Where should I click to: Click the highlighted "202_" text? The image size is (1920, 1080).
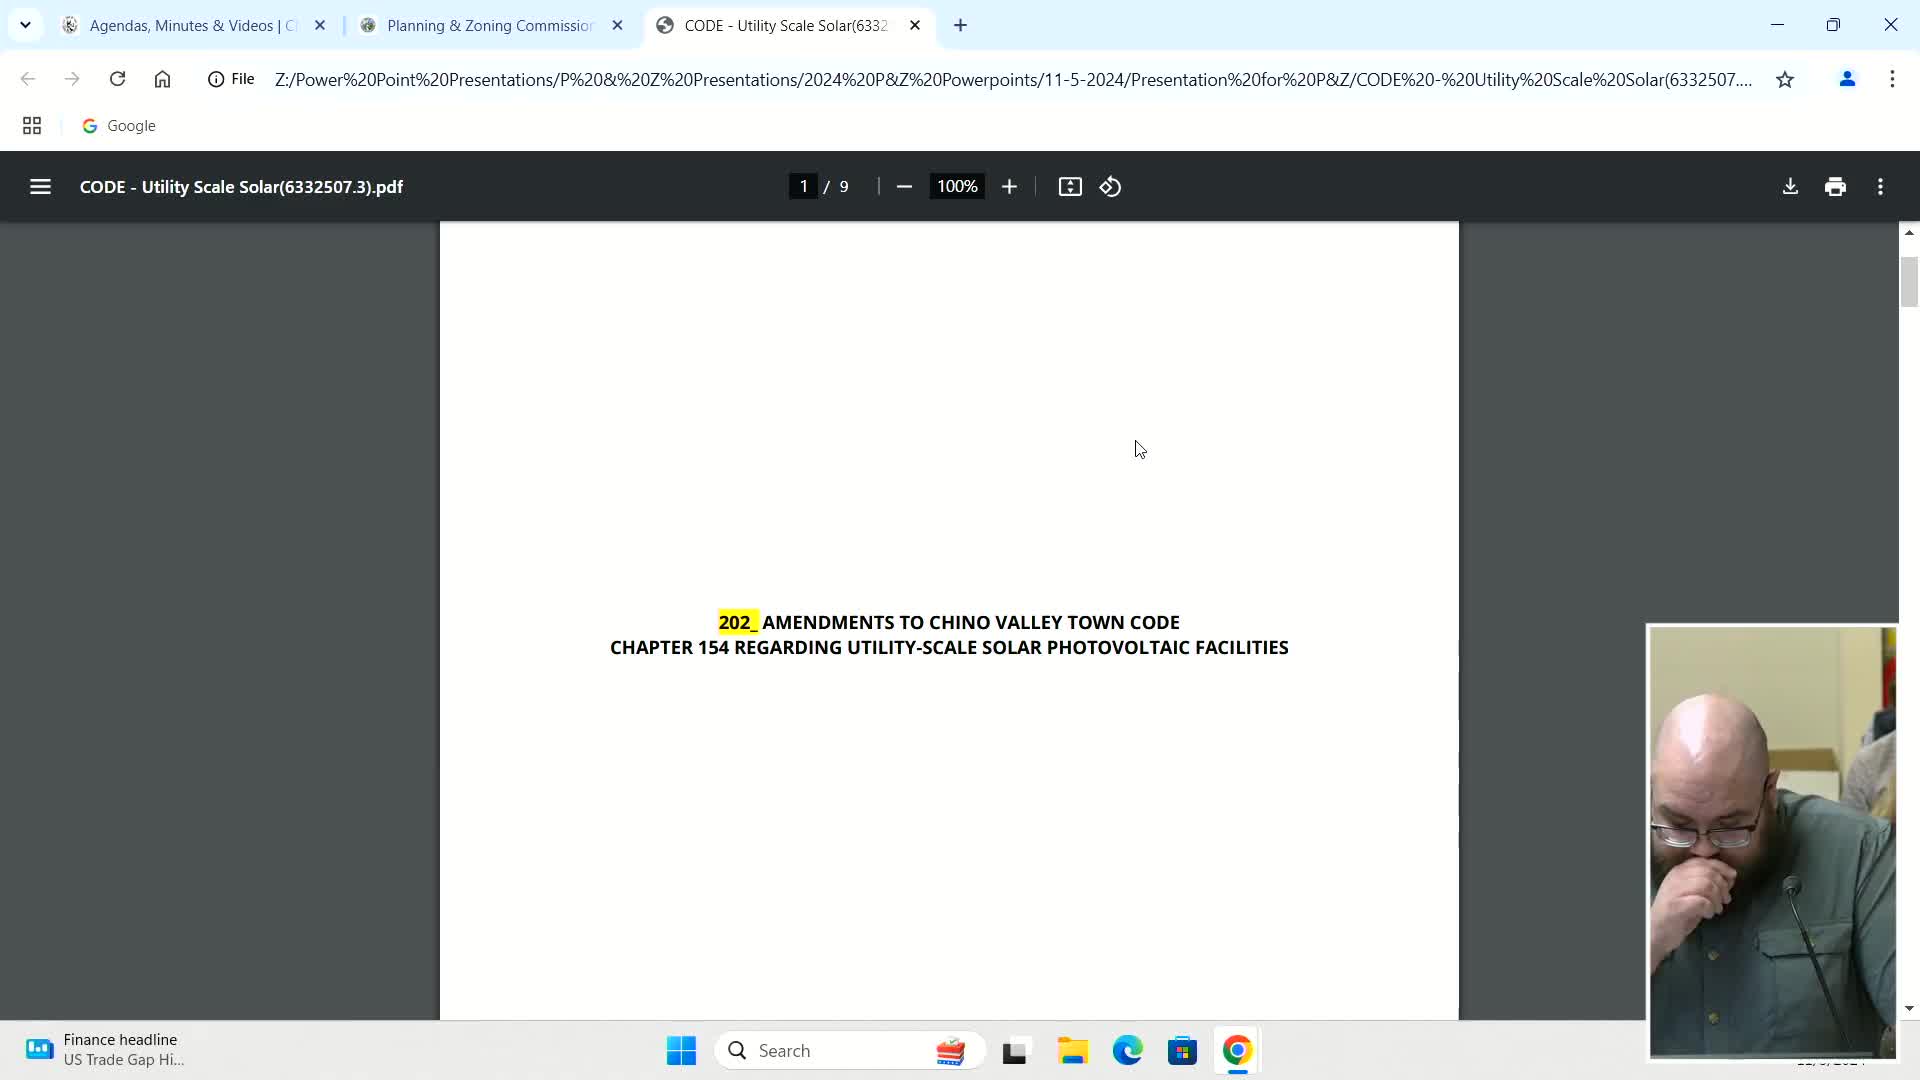[x=738, y=622]
